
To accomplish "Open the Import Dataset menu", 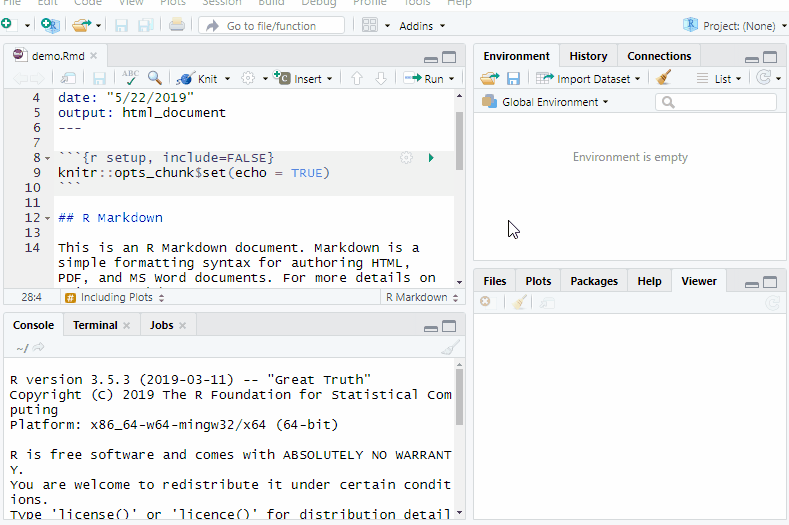I will point(588,79).
